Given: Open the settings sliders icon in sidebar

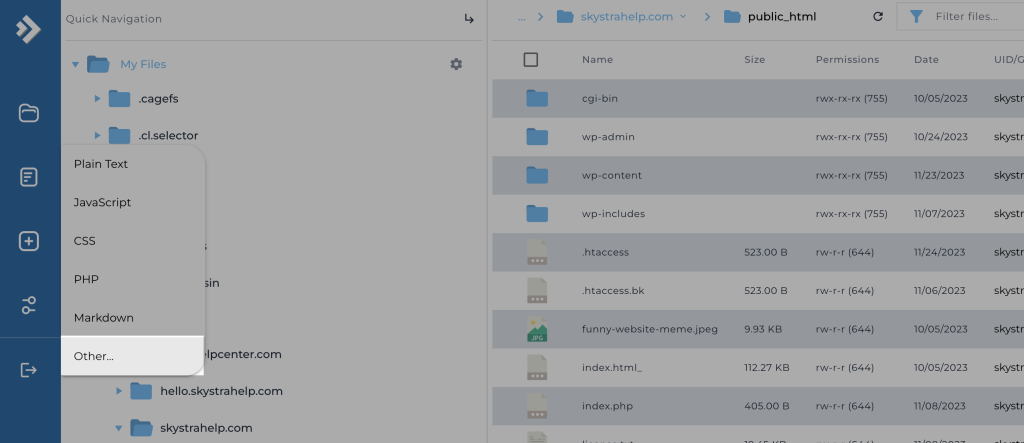Looking at the screenshot, I should point(29,306).
